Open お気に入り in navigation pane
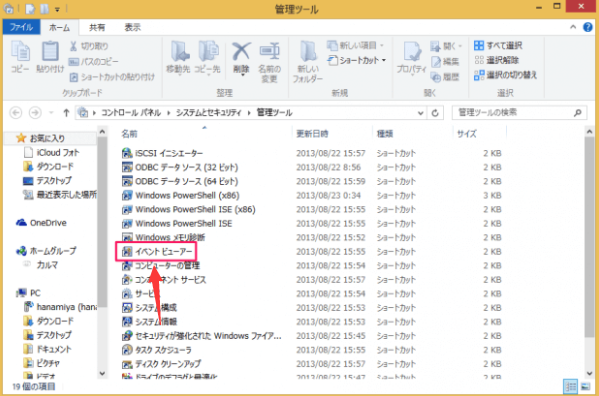599x396 pixels. pyautogui.click(x=40, y=138)
